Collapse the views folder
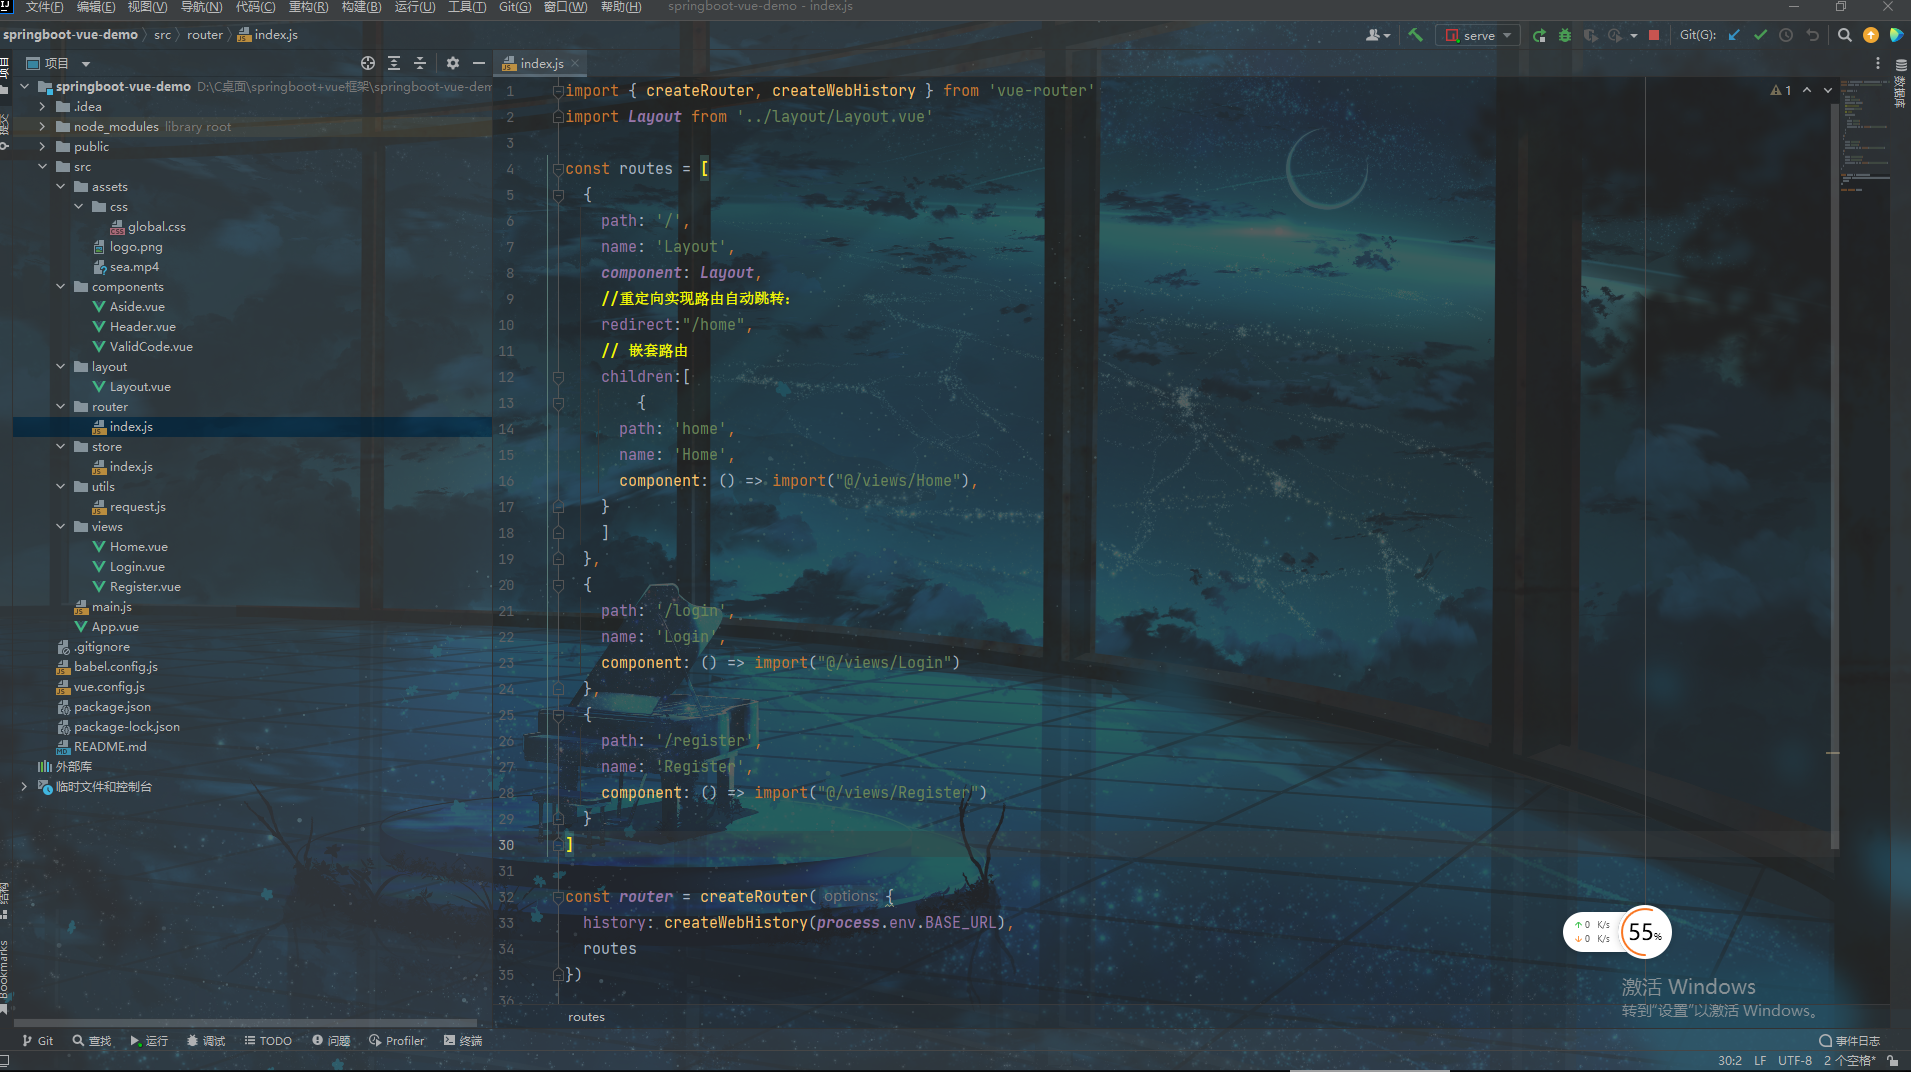Viewport: 1911px width, 1072px height. (60, 527)
